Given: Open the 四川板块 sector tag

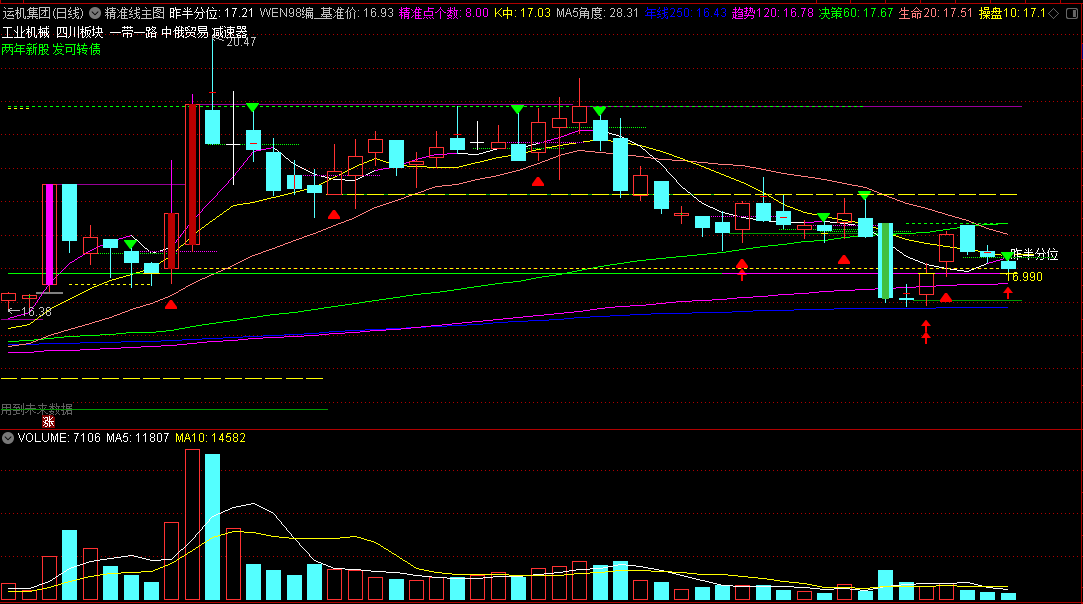Looking at the screenshot, I should click(79, 32).
